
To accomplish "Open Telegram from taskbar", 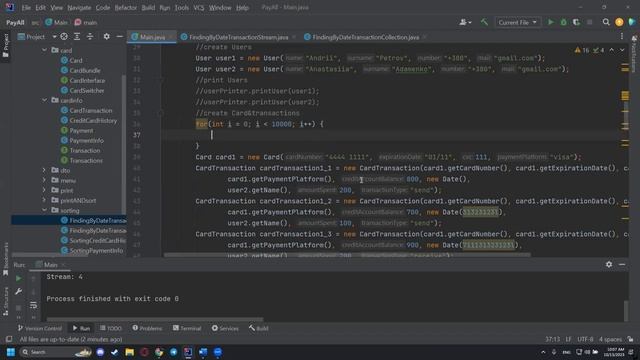I will (x=173, y=352).
